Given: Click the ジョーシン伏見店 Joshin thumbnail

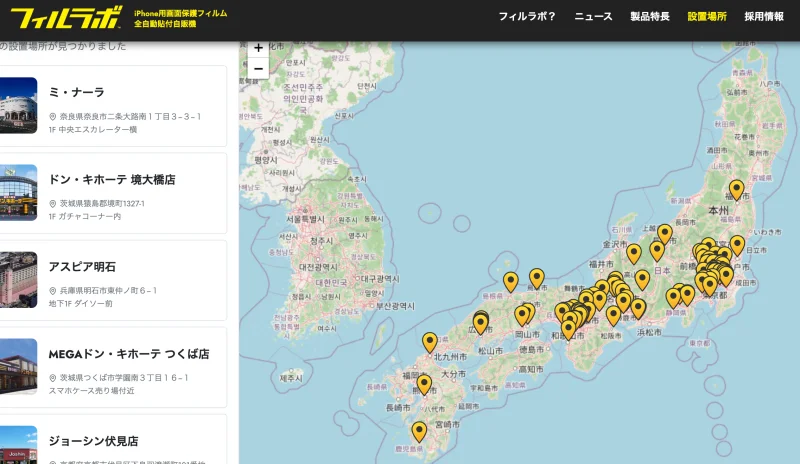Looking at the screenshot, I should [x=18, y=445].
